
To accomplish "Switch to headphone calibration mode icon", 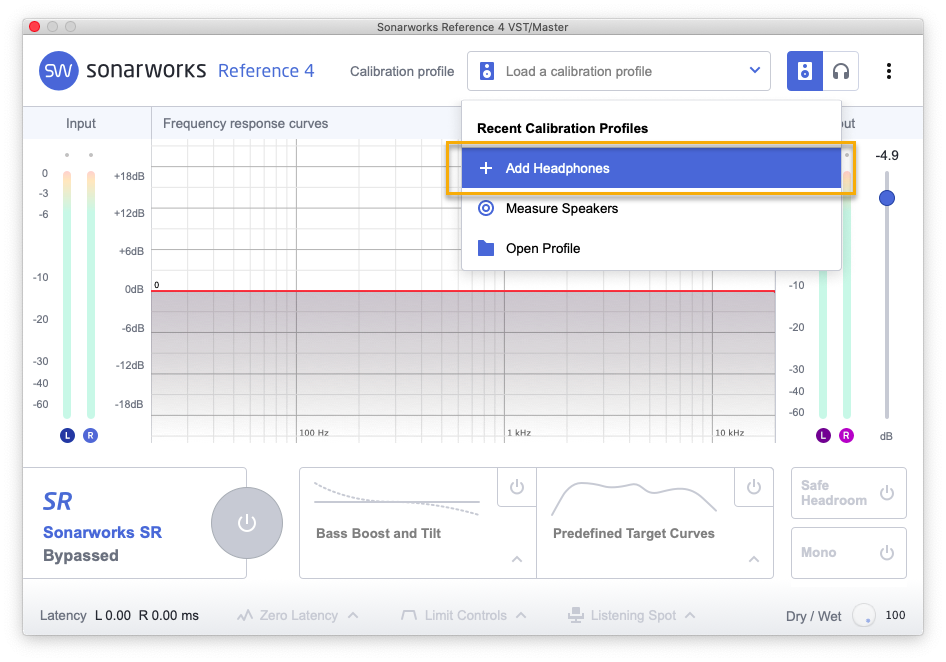I will coord(840,71).
